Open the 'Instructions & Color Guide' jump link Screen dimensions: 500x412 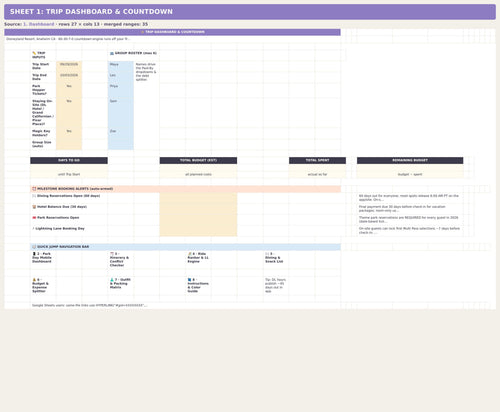(x=198, y=285)
